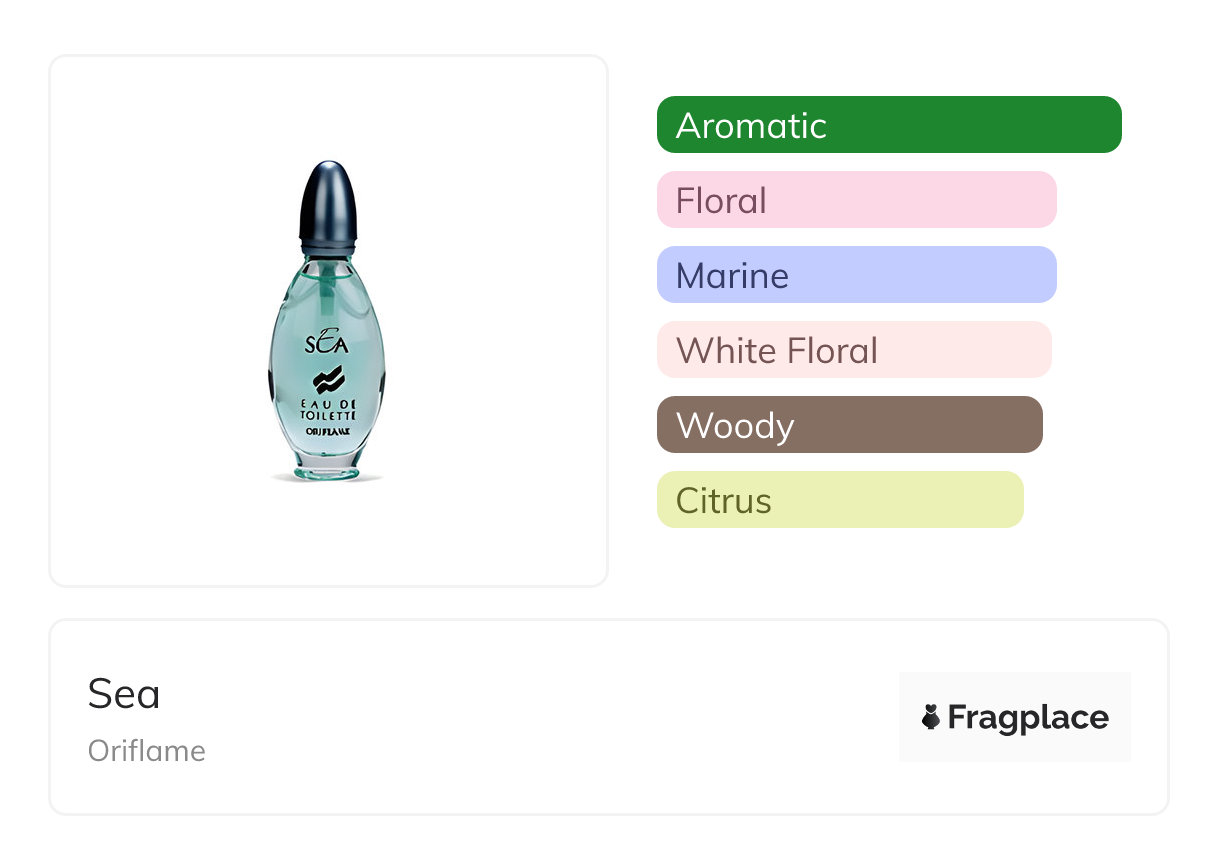This screenshot has width=1218, height=864.
Task: Pick the Woody accord bar
Action: (849, 425)
